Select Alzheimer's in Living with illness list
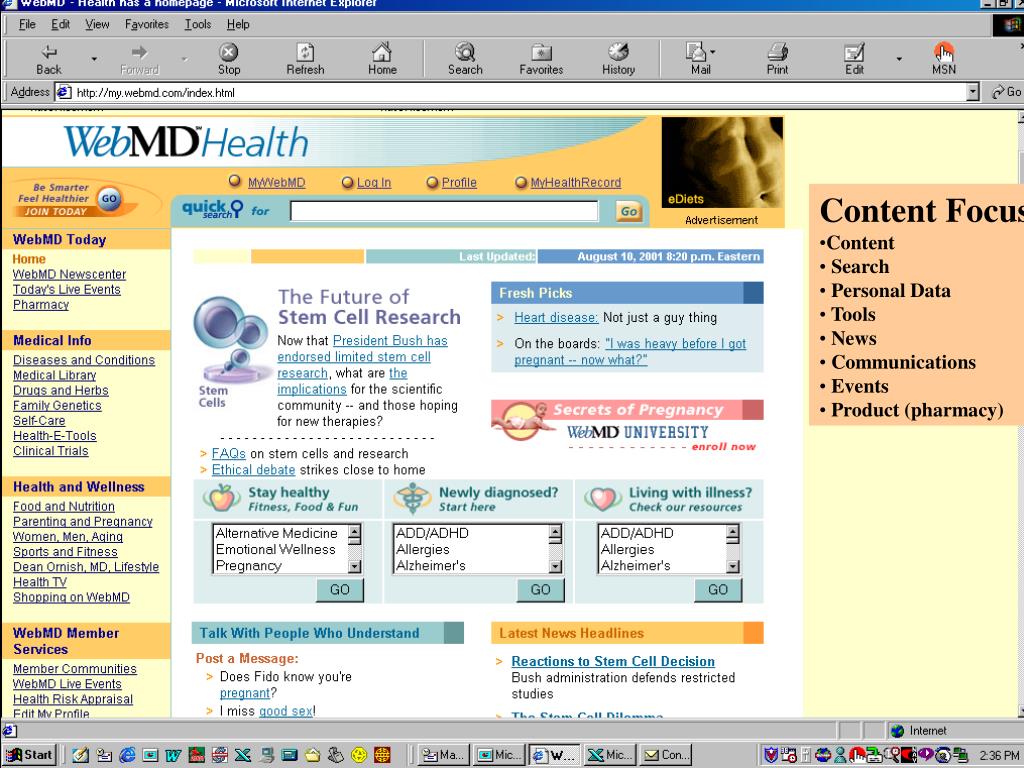 [x=635, y=566]
